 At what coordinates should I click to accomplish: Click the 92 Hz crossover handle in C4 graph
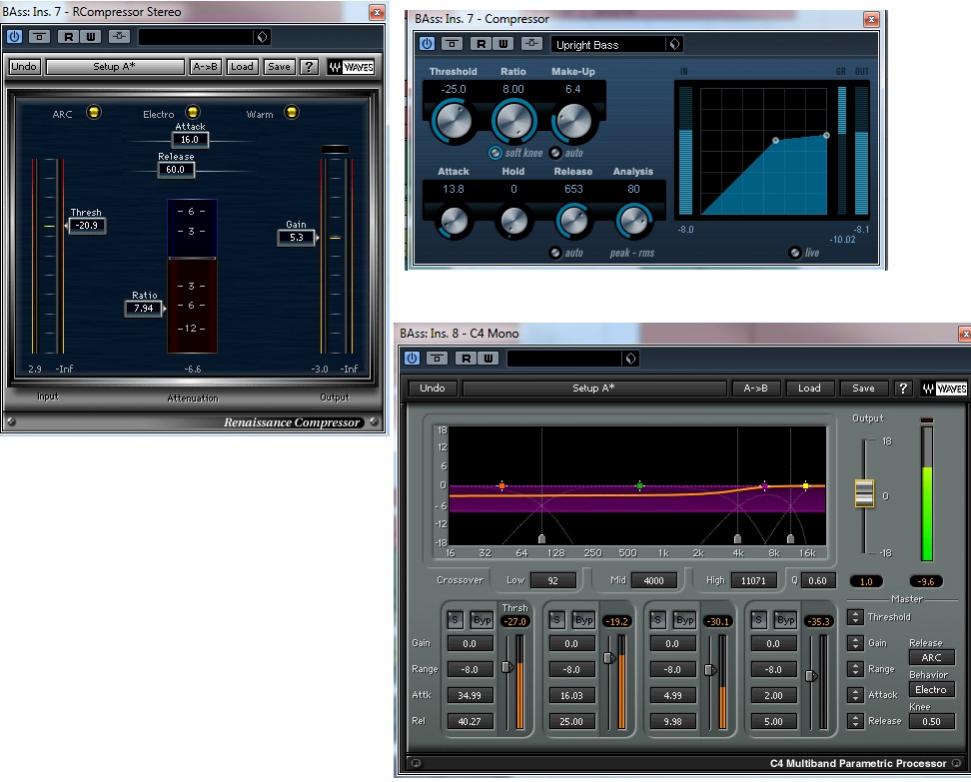pyautogui.click(x=542, y=539)
